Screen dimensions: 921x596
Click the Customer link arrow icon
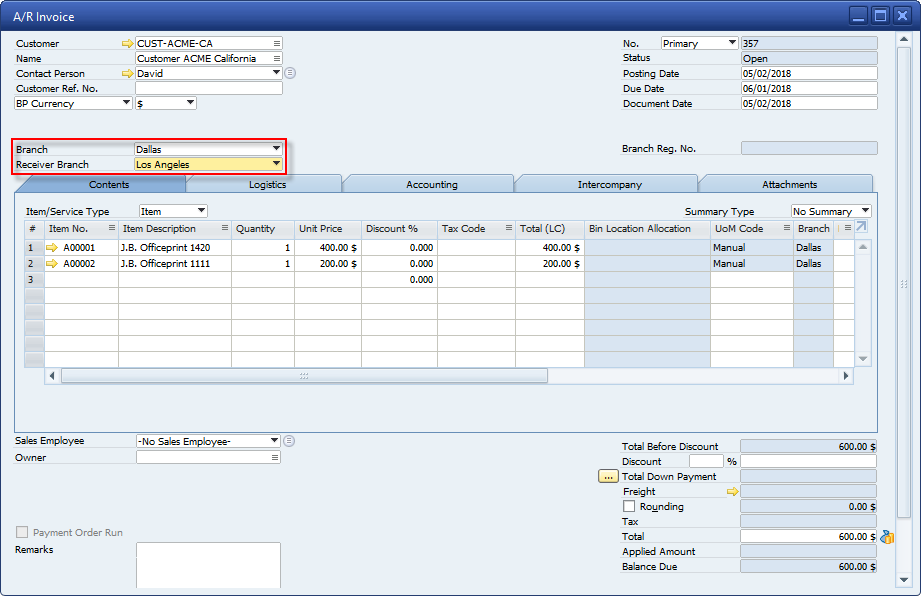127,44
